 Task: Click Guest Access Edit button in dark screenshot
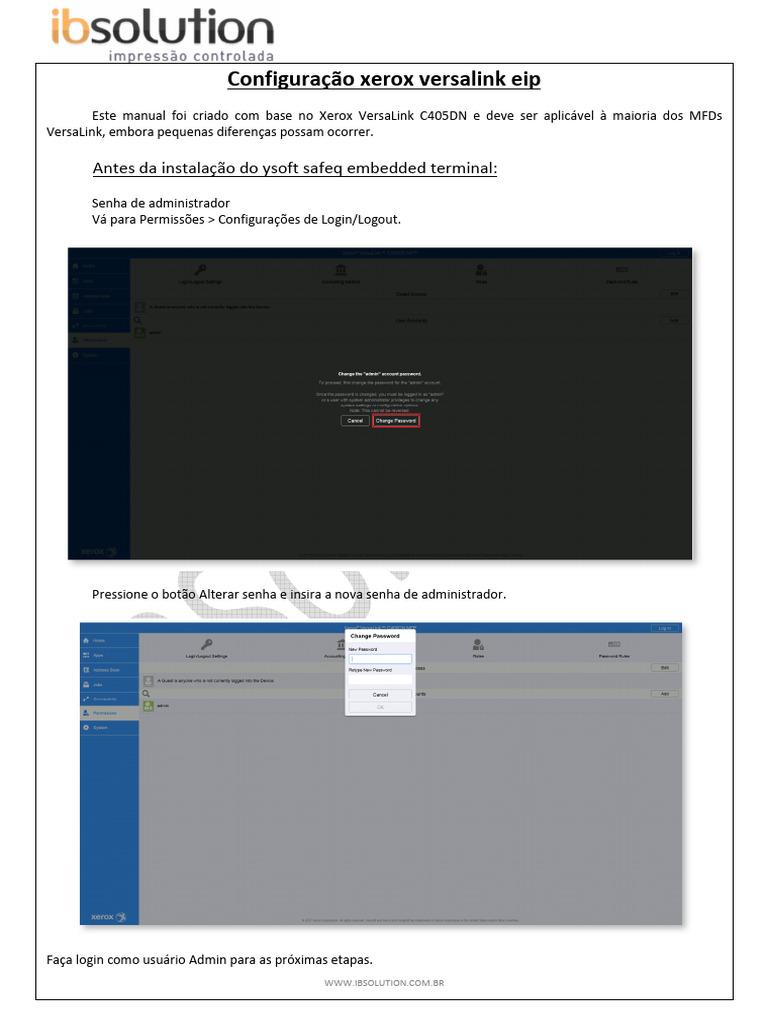[674, 294]
